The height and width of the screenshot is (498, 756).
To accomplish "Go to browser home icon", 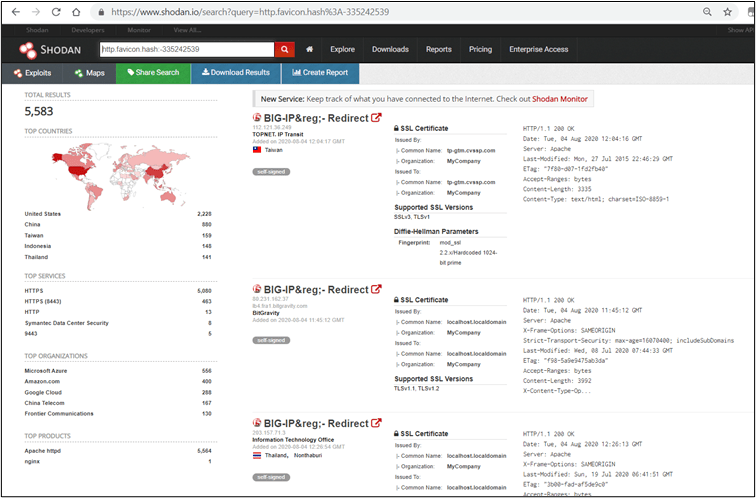I will point(76,12).
